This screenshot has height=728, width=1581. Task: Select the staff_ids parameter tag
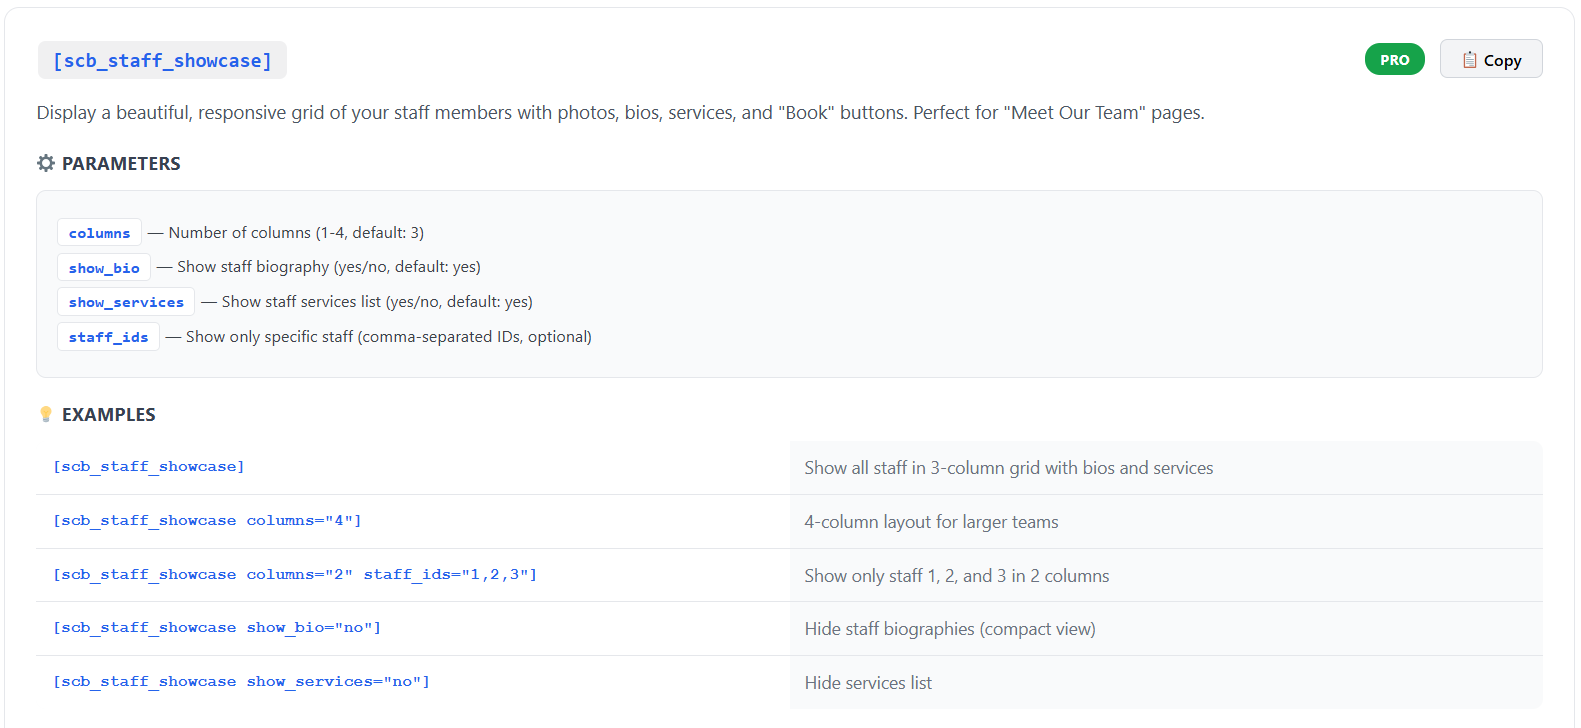[x=108, y=337]
